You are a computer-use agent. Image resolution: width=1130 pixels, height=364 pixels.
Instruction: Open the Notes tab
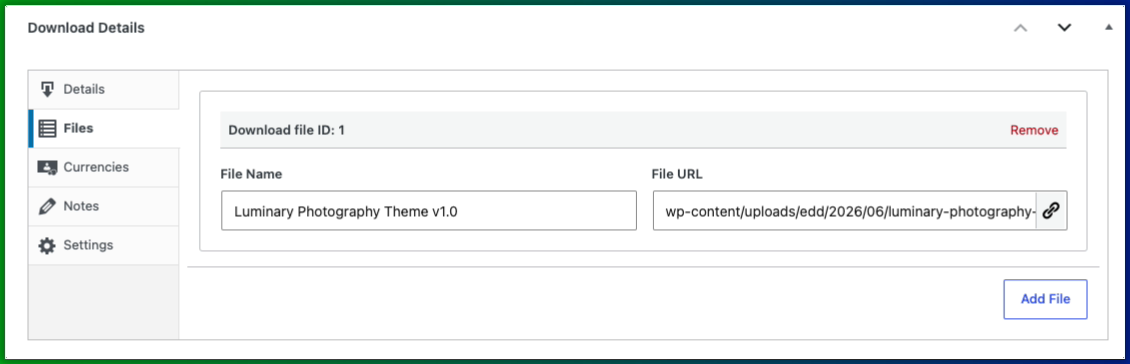(104, 206)
